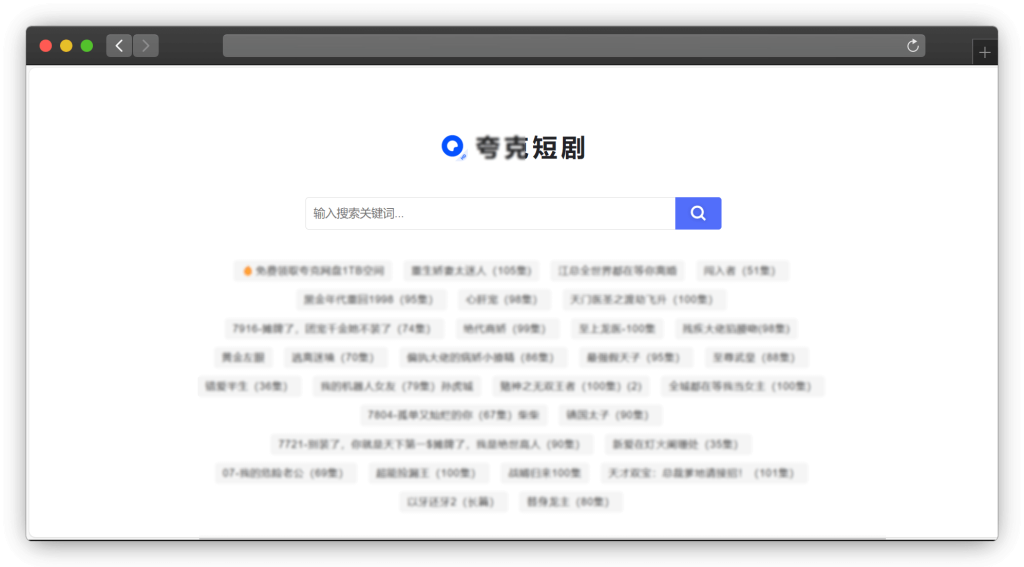Open the 黄金左眼 tag
This screenshot has height=567, width=1024.
243,357
